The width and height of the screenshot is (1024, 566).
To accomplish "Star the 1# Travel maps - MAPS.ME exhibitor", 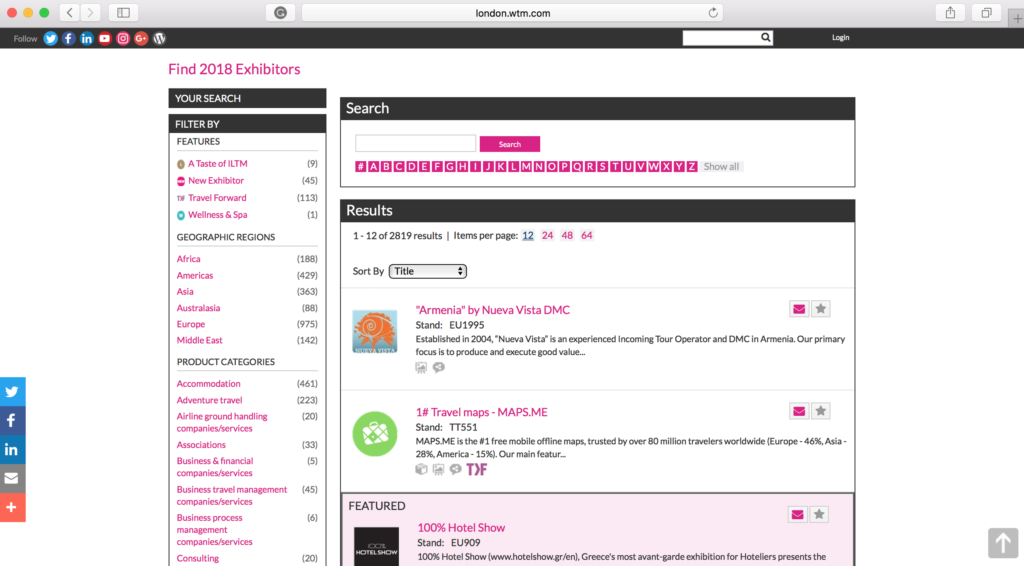I will tap(821, 411).
